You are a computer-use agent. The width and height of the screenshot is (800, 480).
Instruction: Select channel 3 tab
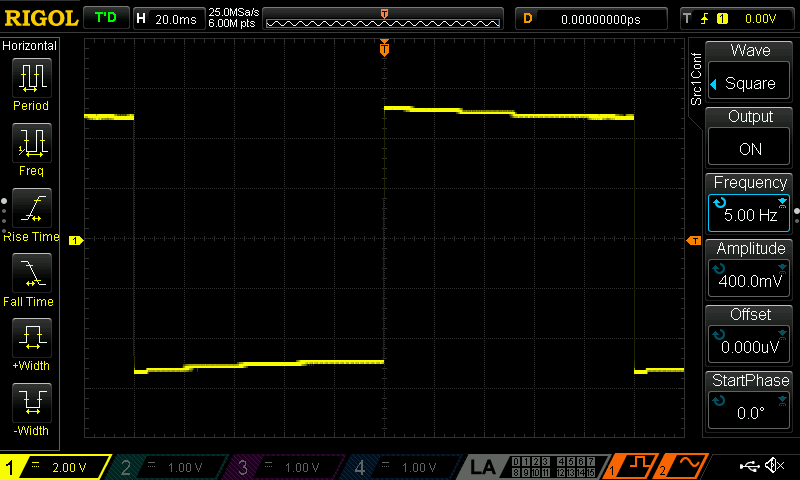click(286, 467)
